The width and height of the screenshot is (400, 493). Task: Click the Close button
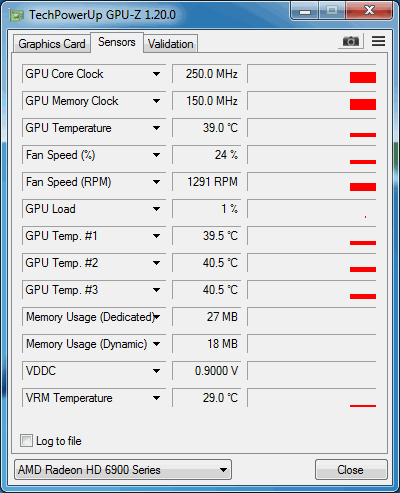pos(351,470)
